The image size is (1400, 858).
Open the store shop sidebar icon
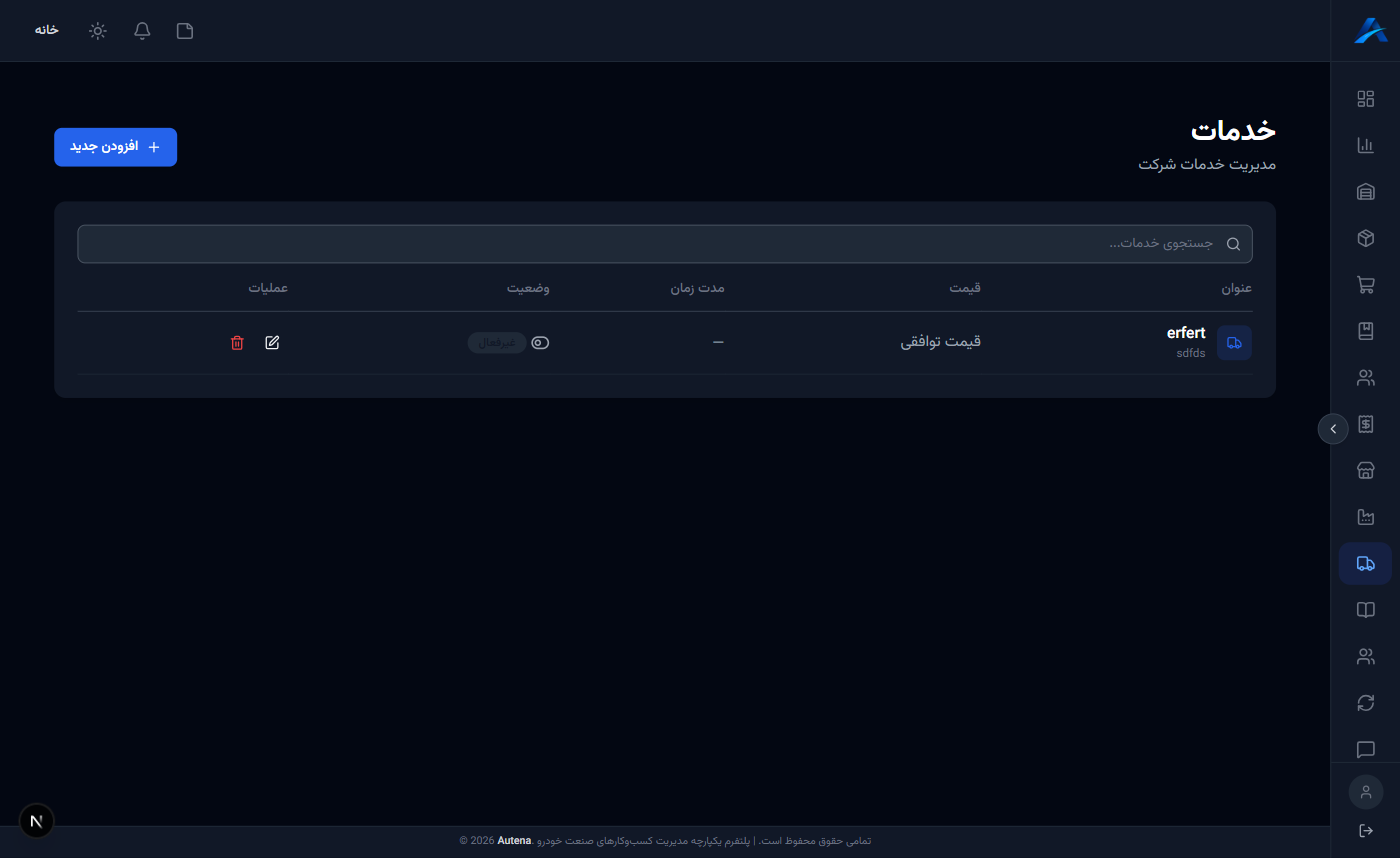coord(1365,470)
